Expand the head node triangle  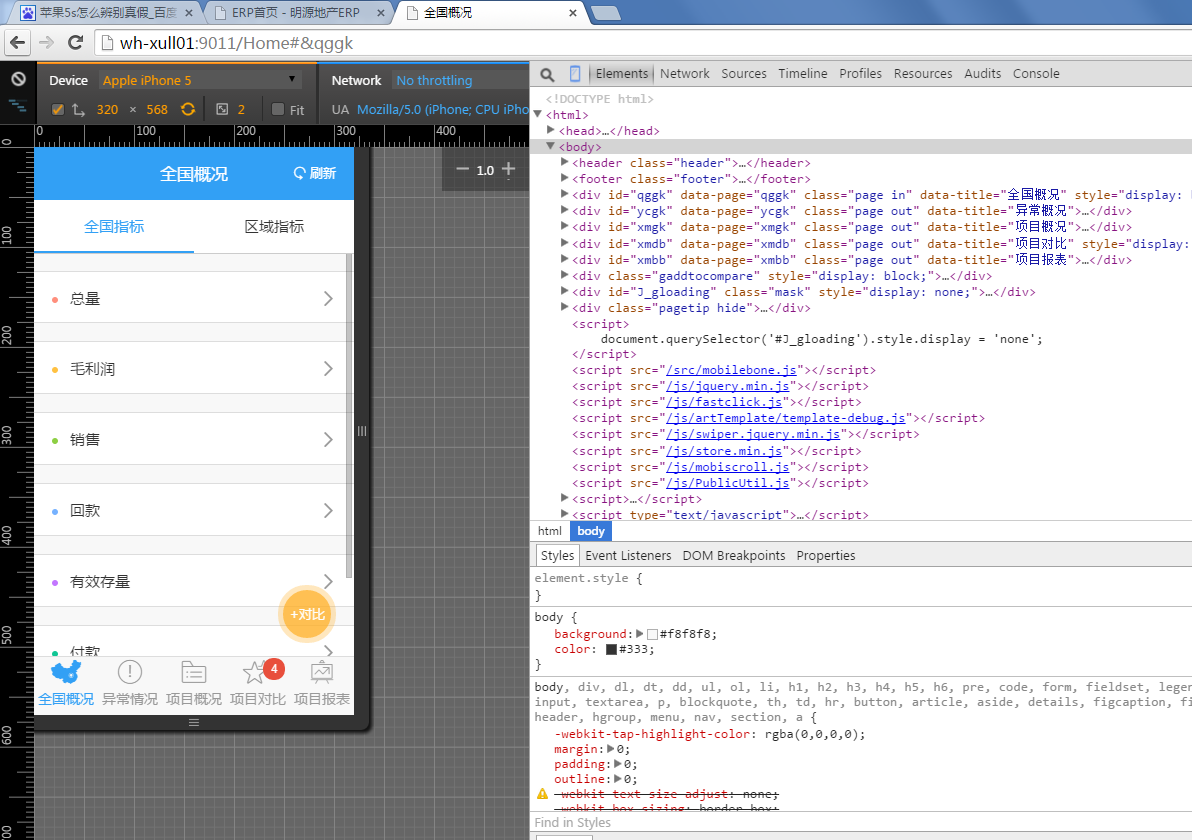pos(551,130)
